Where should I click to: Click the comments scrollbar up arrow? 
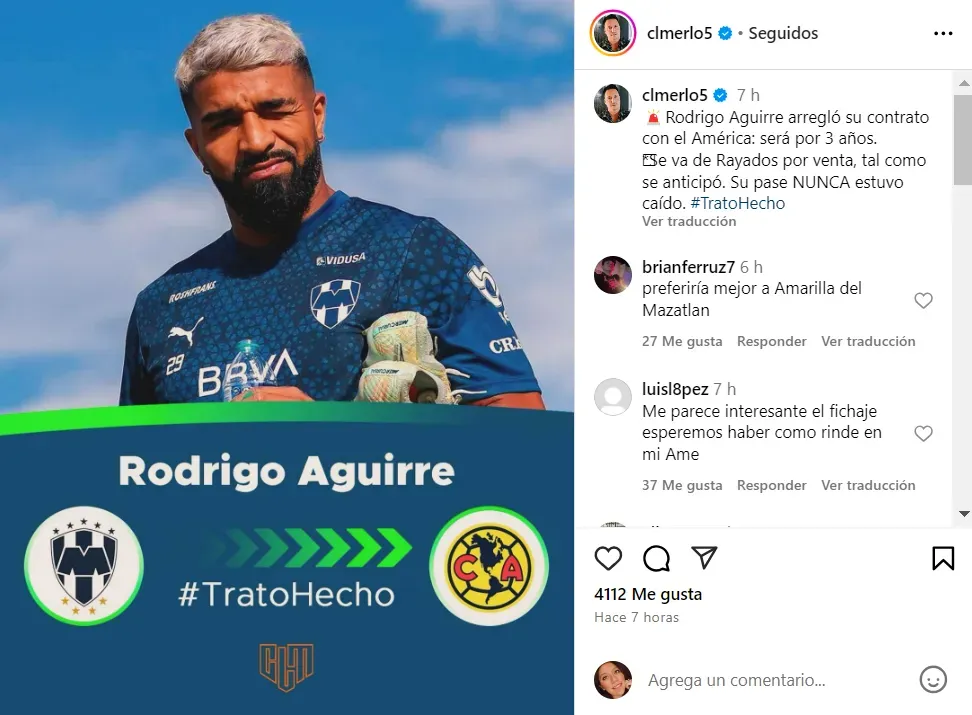tap(964, 82)
